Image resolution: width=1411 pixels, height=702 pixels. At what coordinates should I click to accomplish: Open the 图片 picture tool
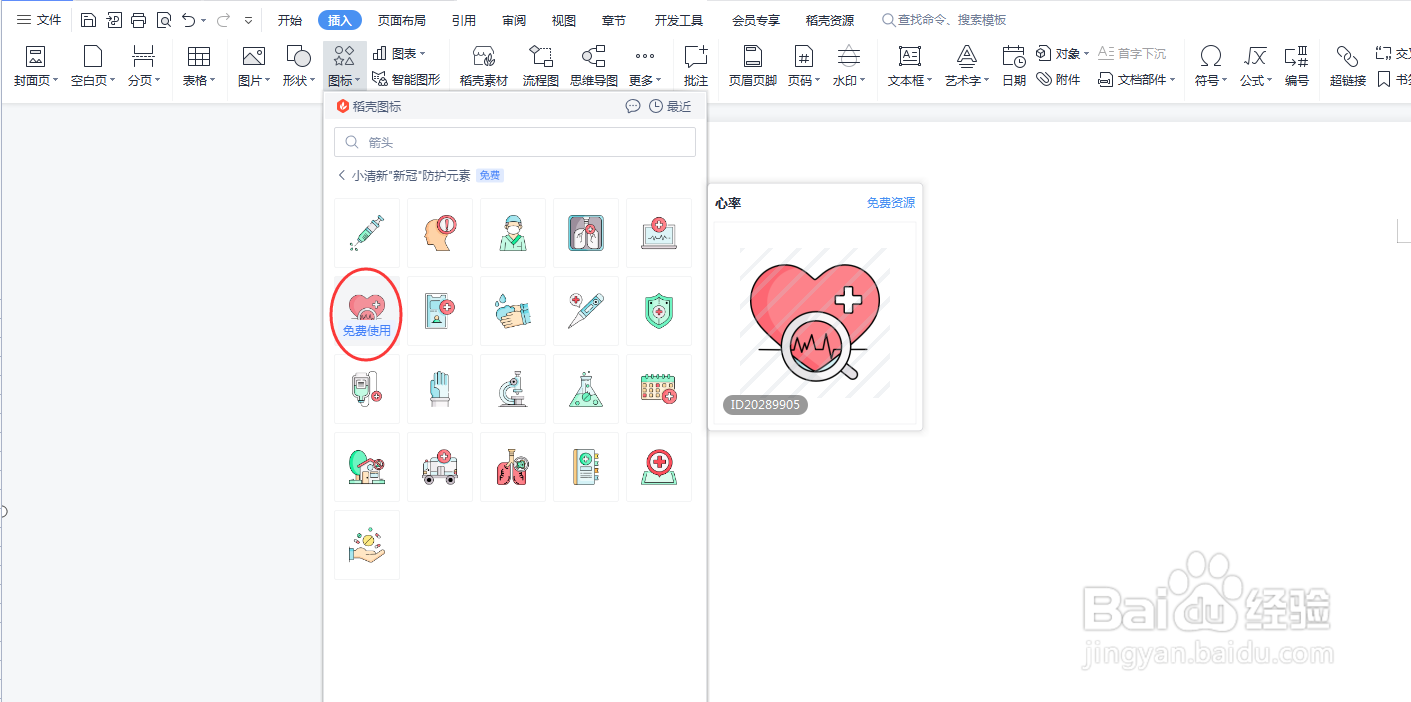pyautogui.click(x=254, y=66)
